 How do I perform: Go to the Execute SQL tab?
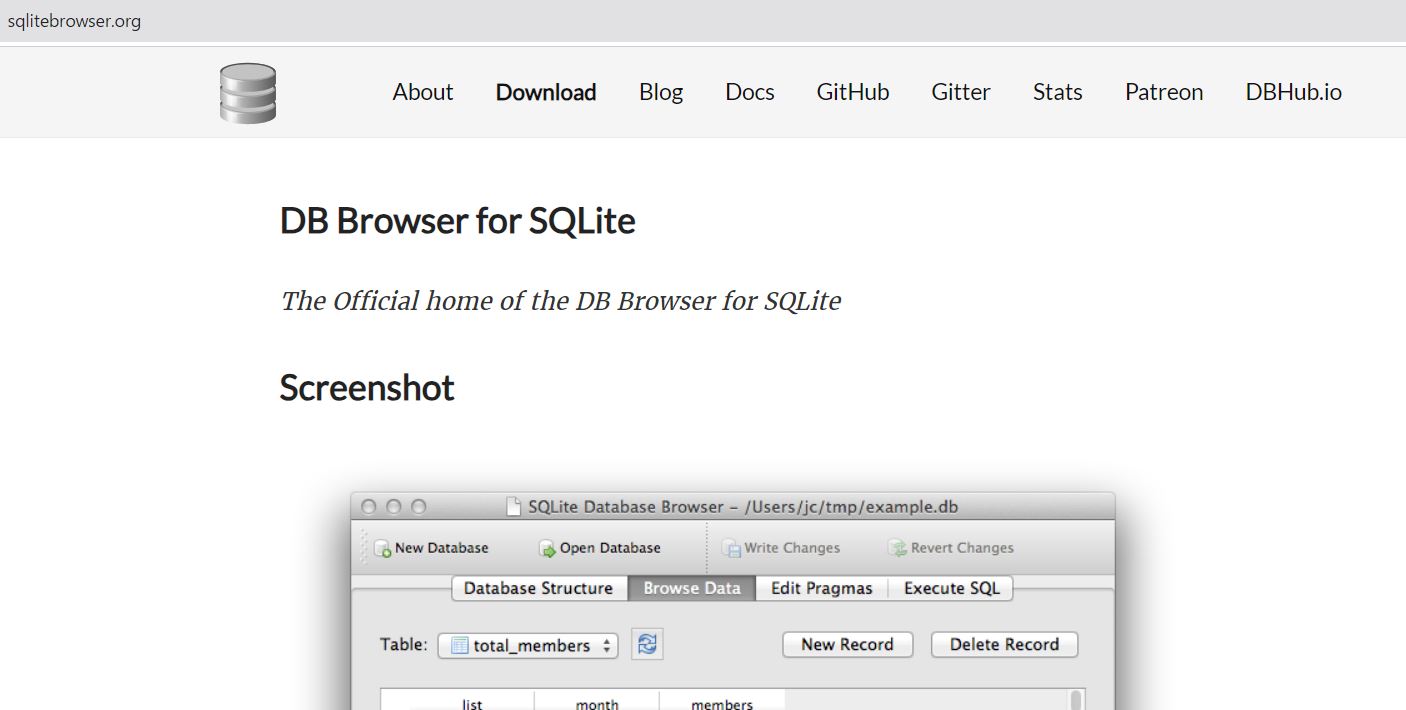[x=951, y=588]
